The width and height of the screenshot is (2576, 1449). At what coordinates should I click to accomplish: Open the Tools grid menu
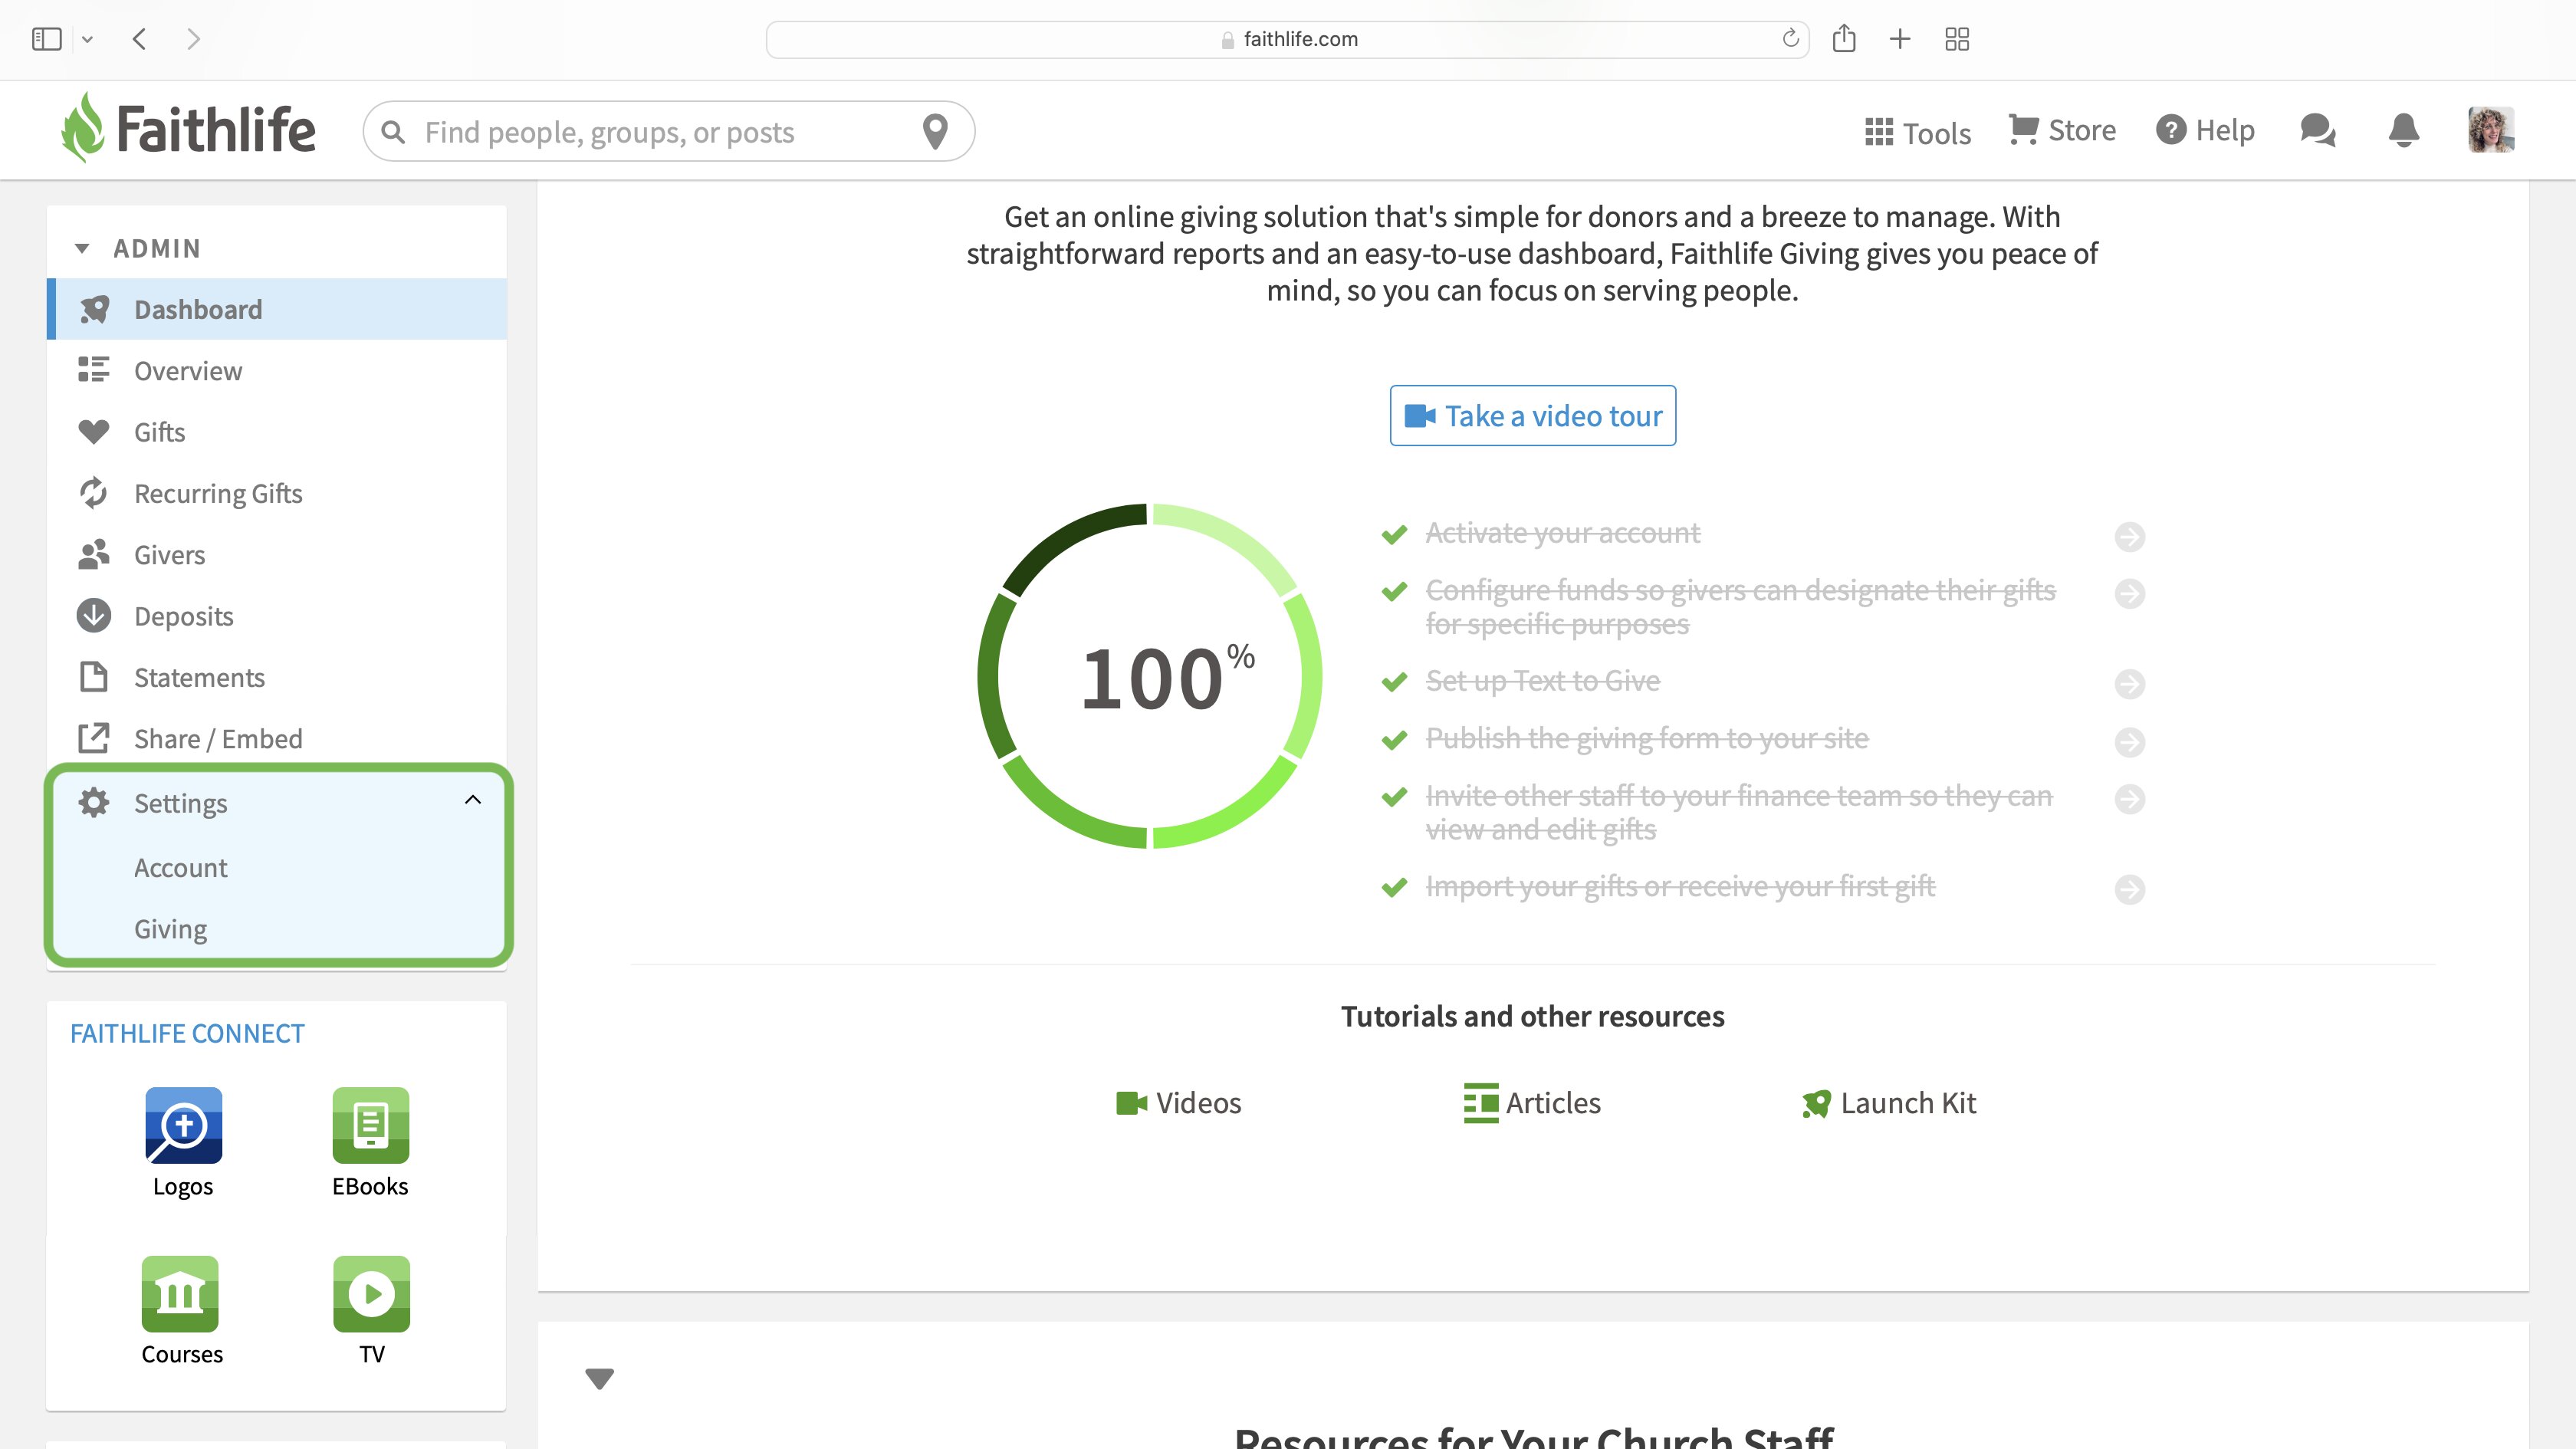point(1917,132)
